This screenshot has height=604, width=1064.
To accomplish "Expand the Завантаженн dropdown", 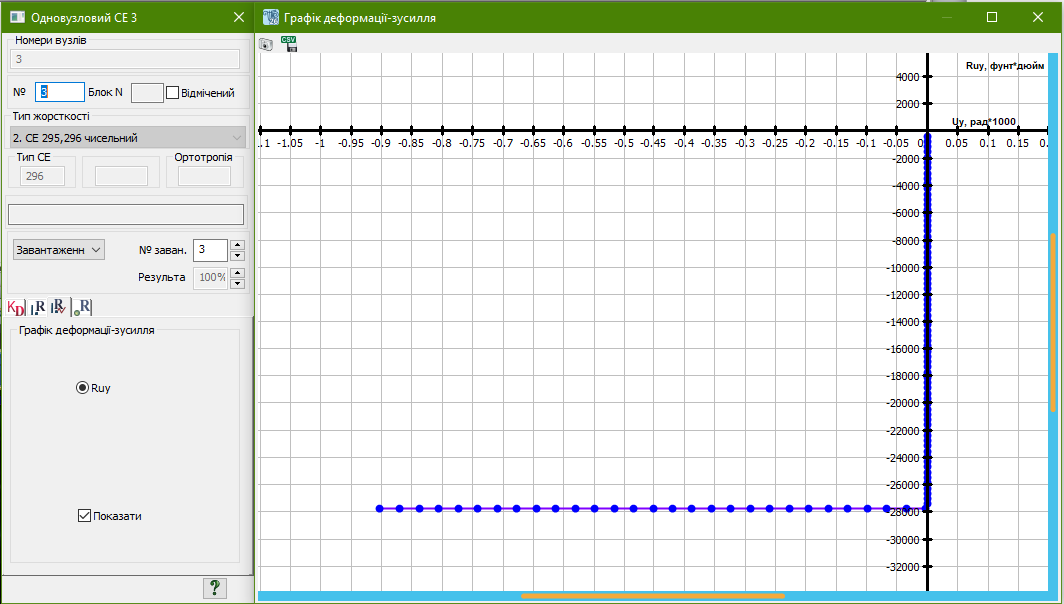I will (x=58, y=250).
